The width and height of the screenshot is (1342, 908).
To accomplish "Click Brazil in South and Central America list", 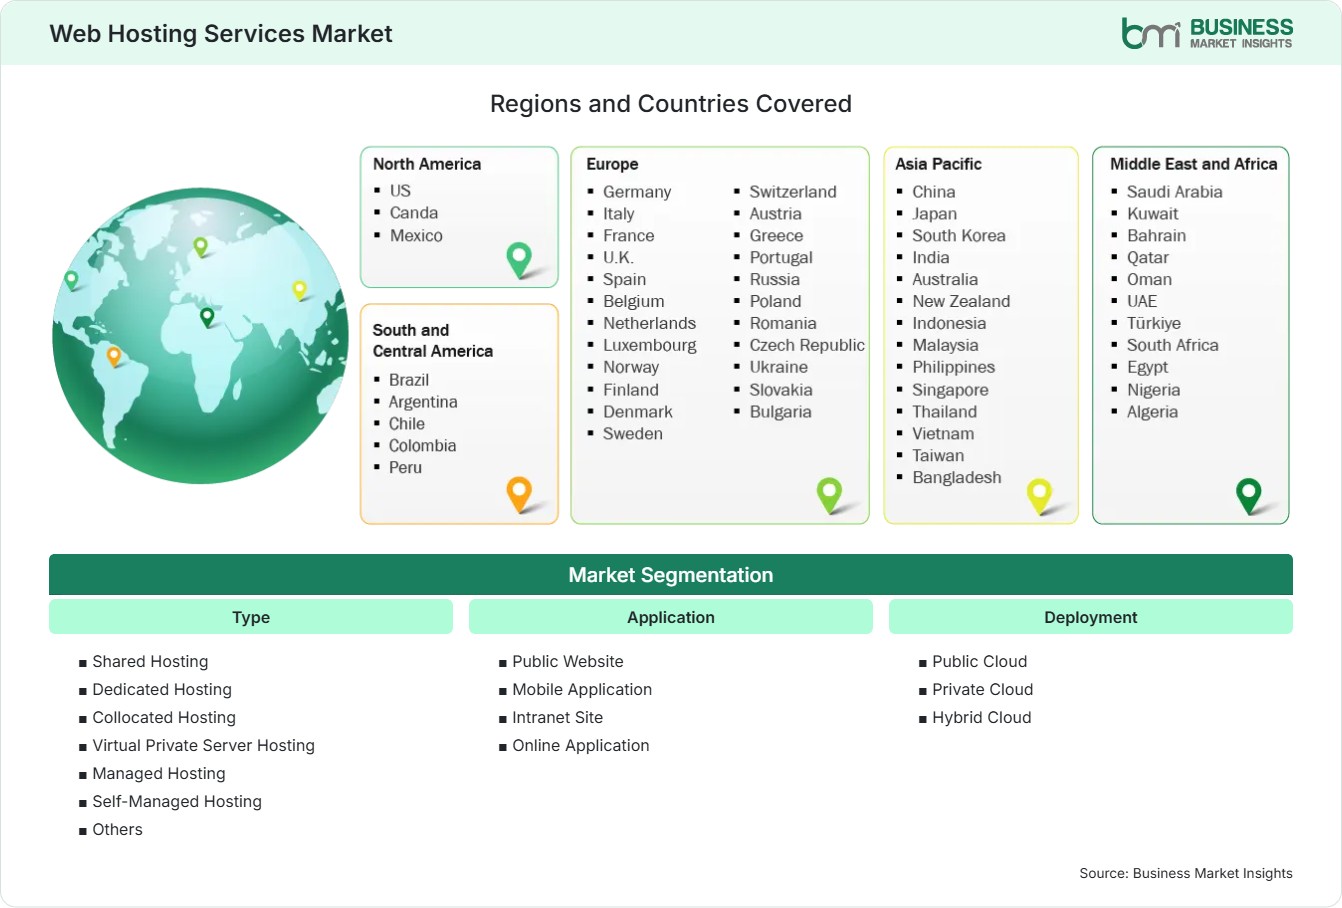I will [x=409, y=380].
